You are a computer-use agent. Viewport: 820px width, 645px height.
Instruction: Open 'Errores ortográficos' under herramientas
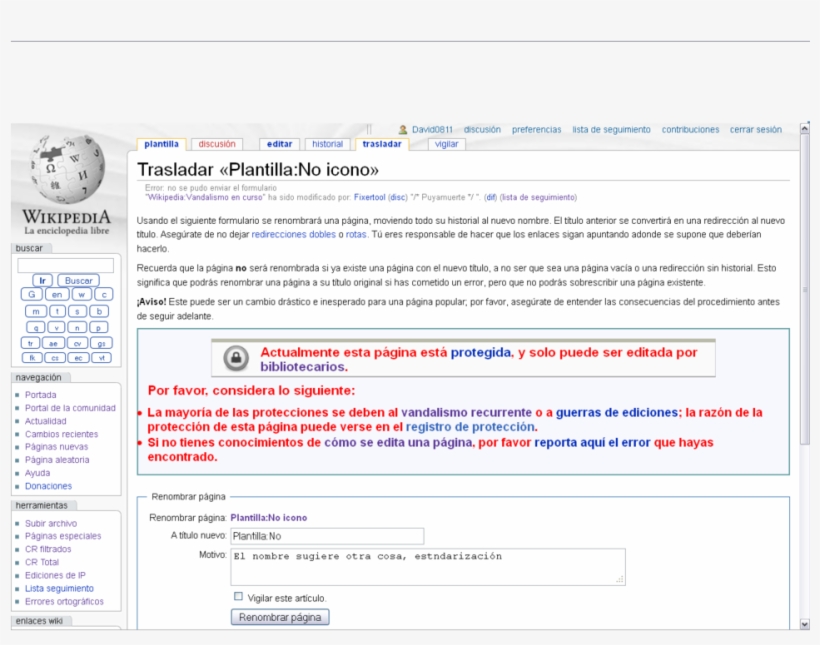(x=64, y=602)
